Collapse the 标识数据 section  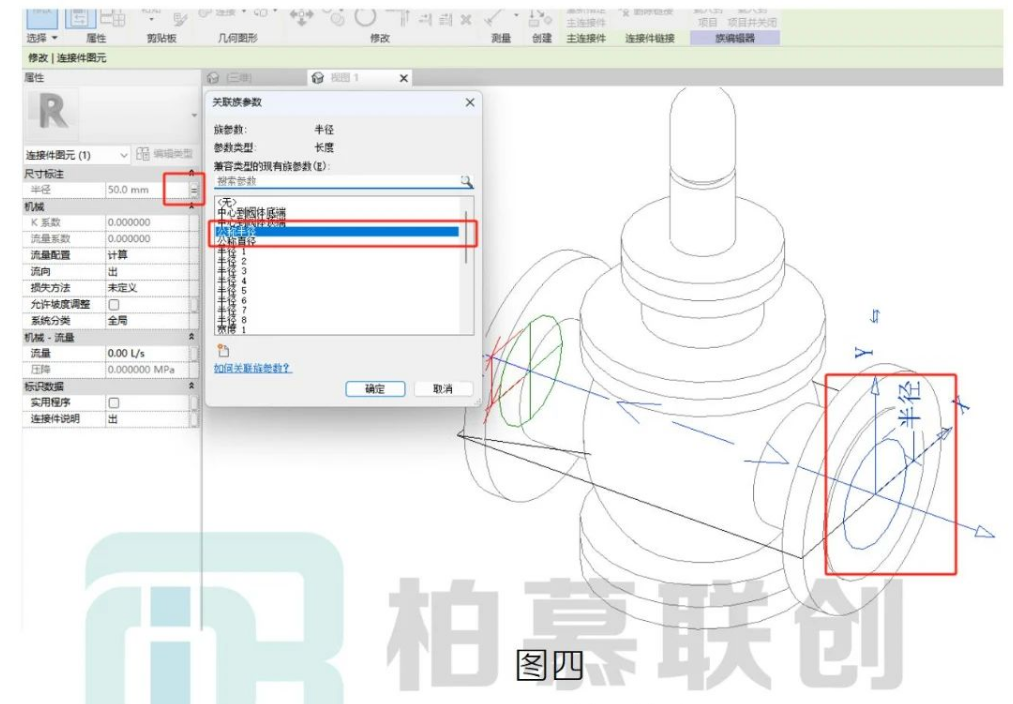(x=191, y=386)
